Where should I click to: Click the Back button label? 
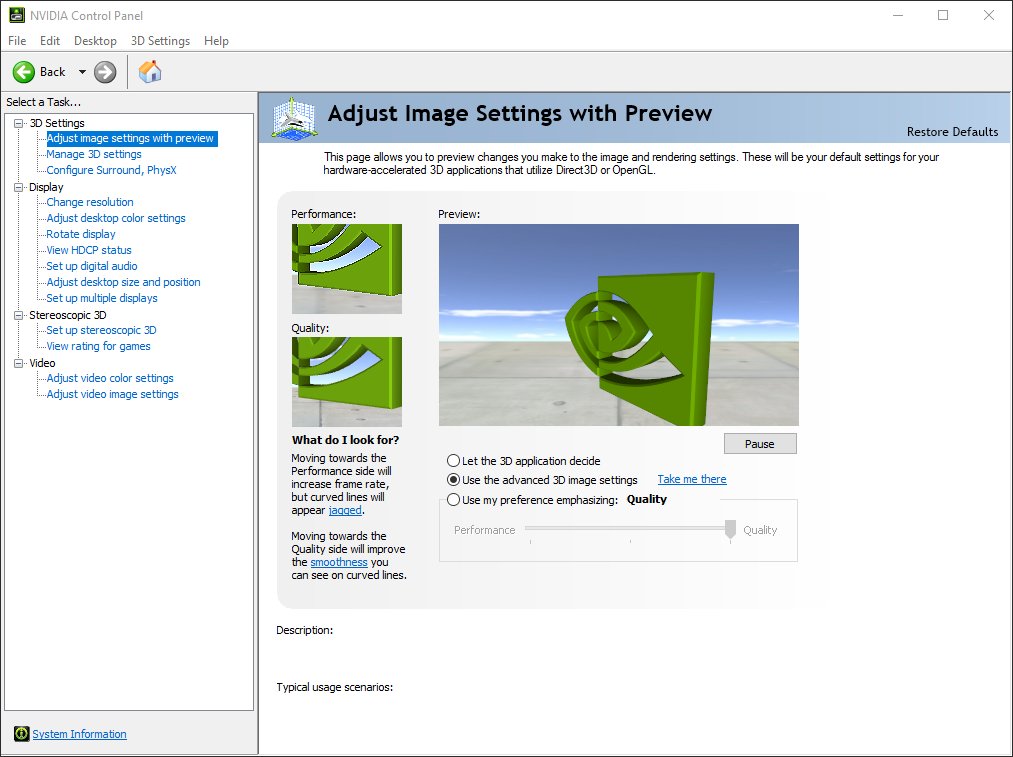point(52,72)
